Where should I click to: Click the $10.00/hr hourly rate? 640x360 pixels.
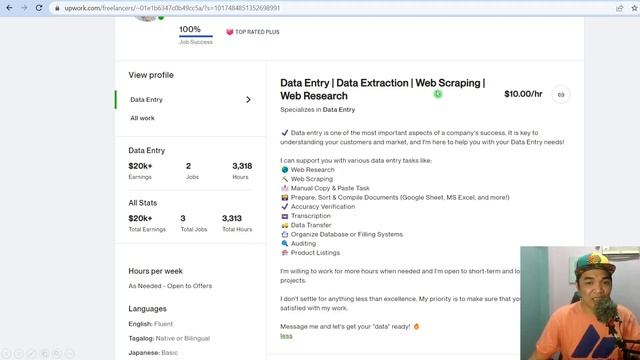(523, 94)
